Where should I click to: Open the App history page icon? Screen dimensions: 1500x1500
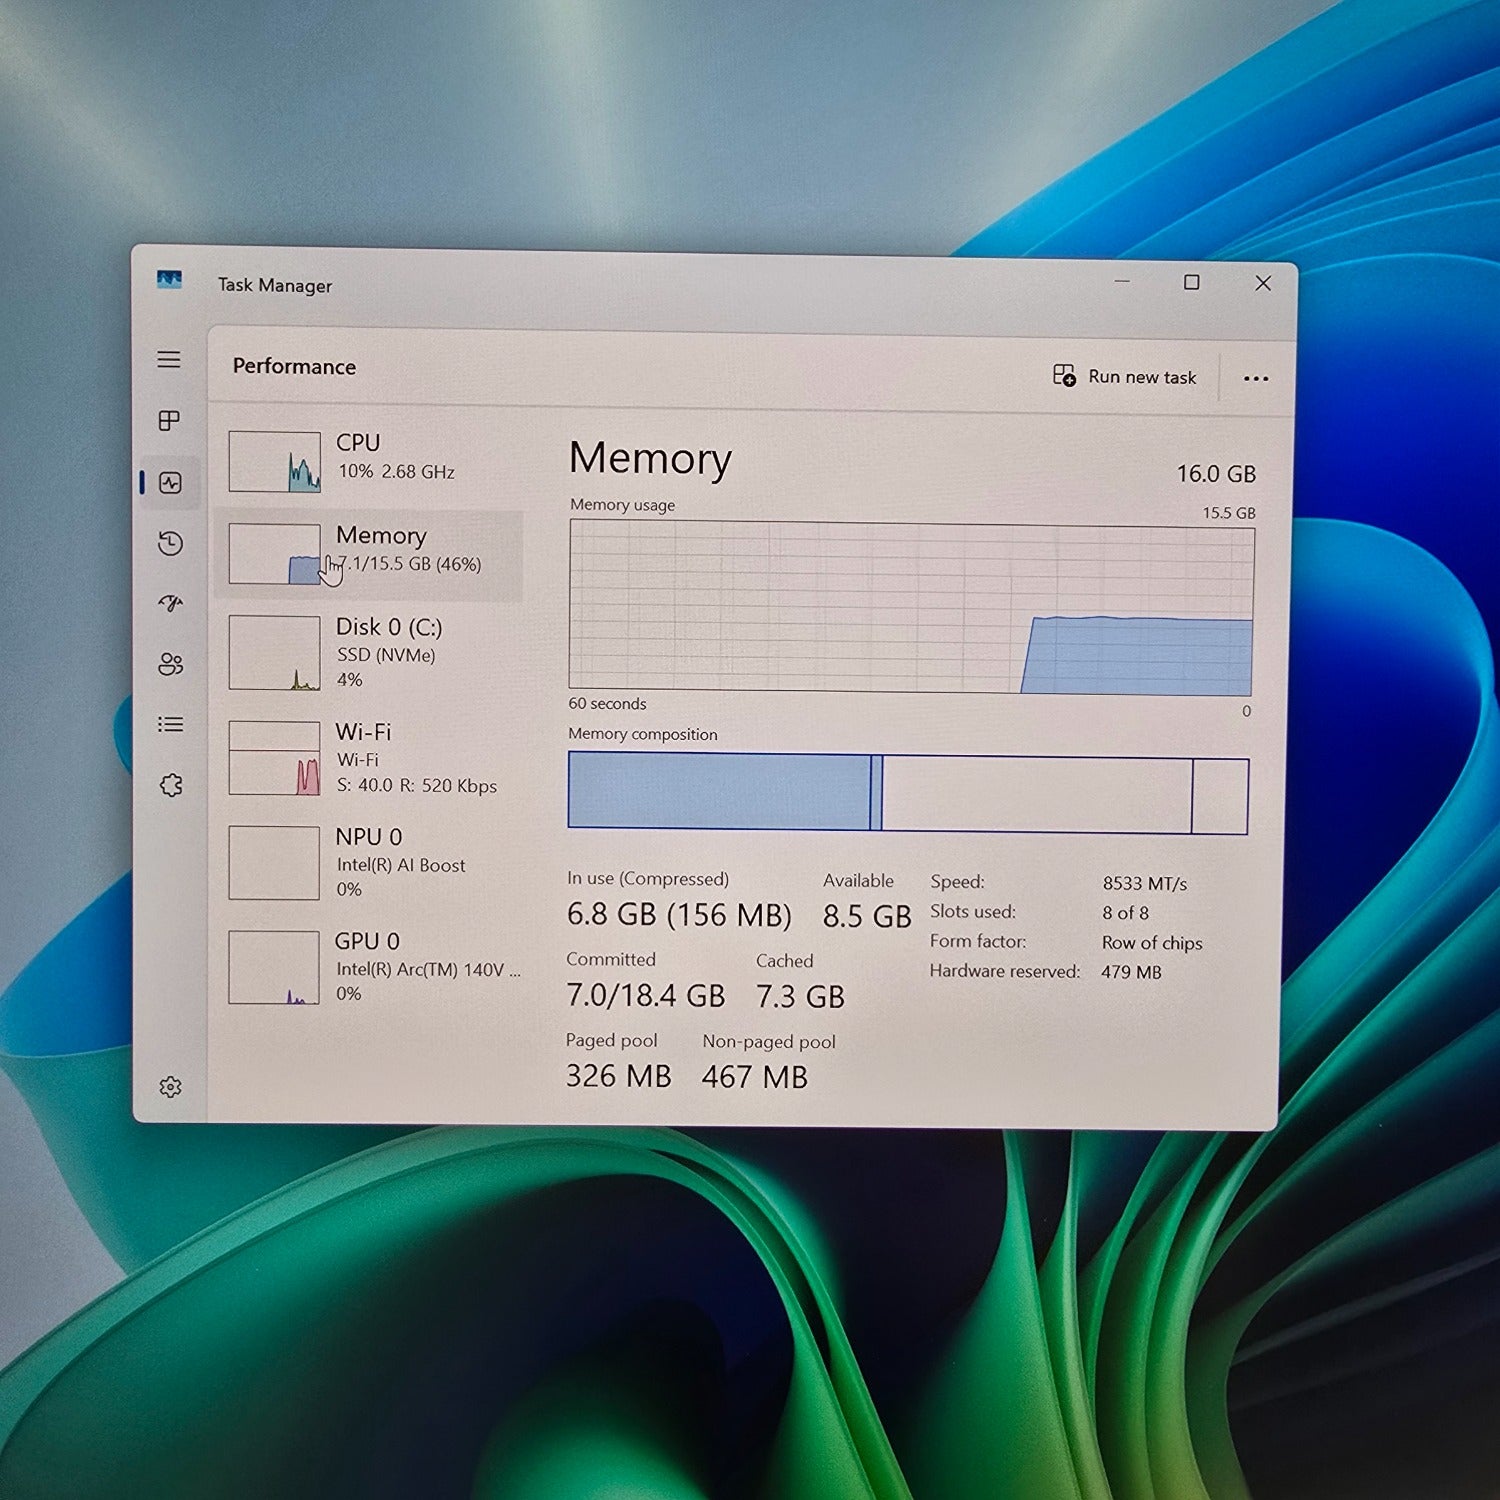click(170, 543)
